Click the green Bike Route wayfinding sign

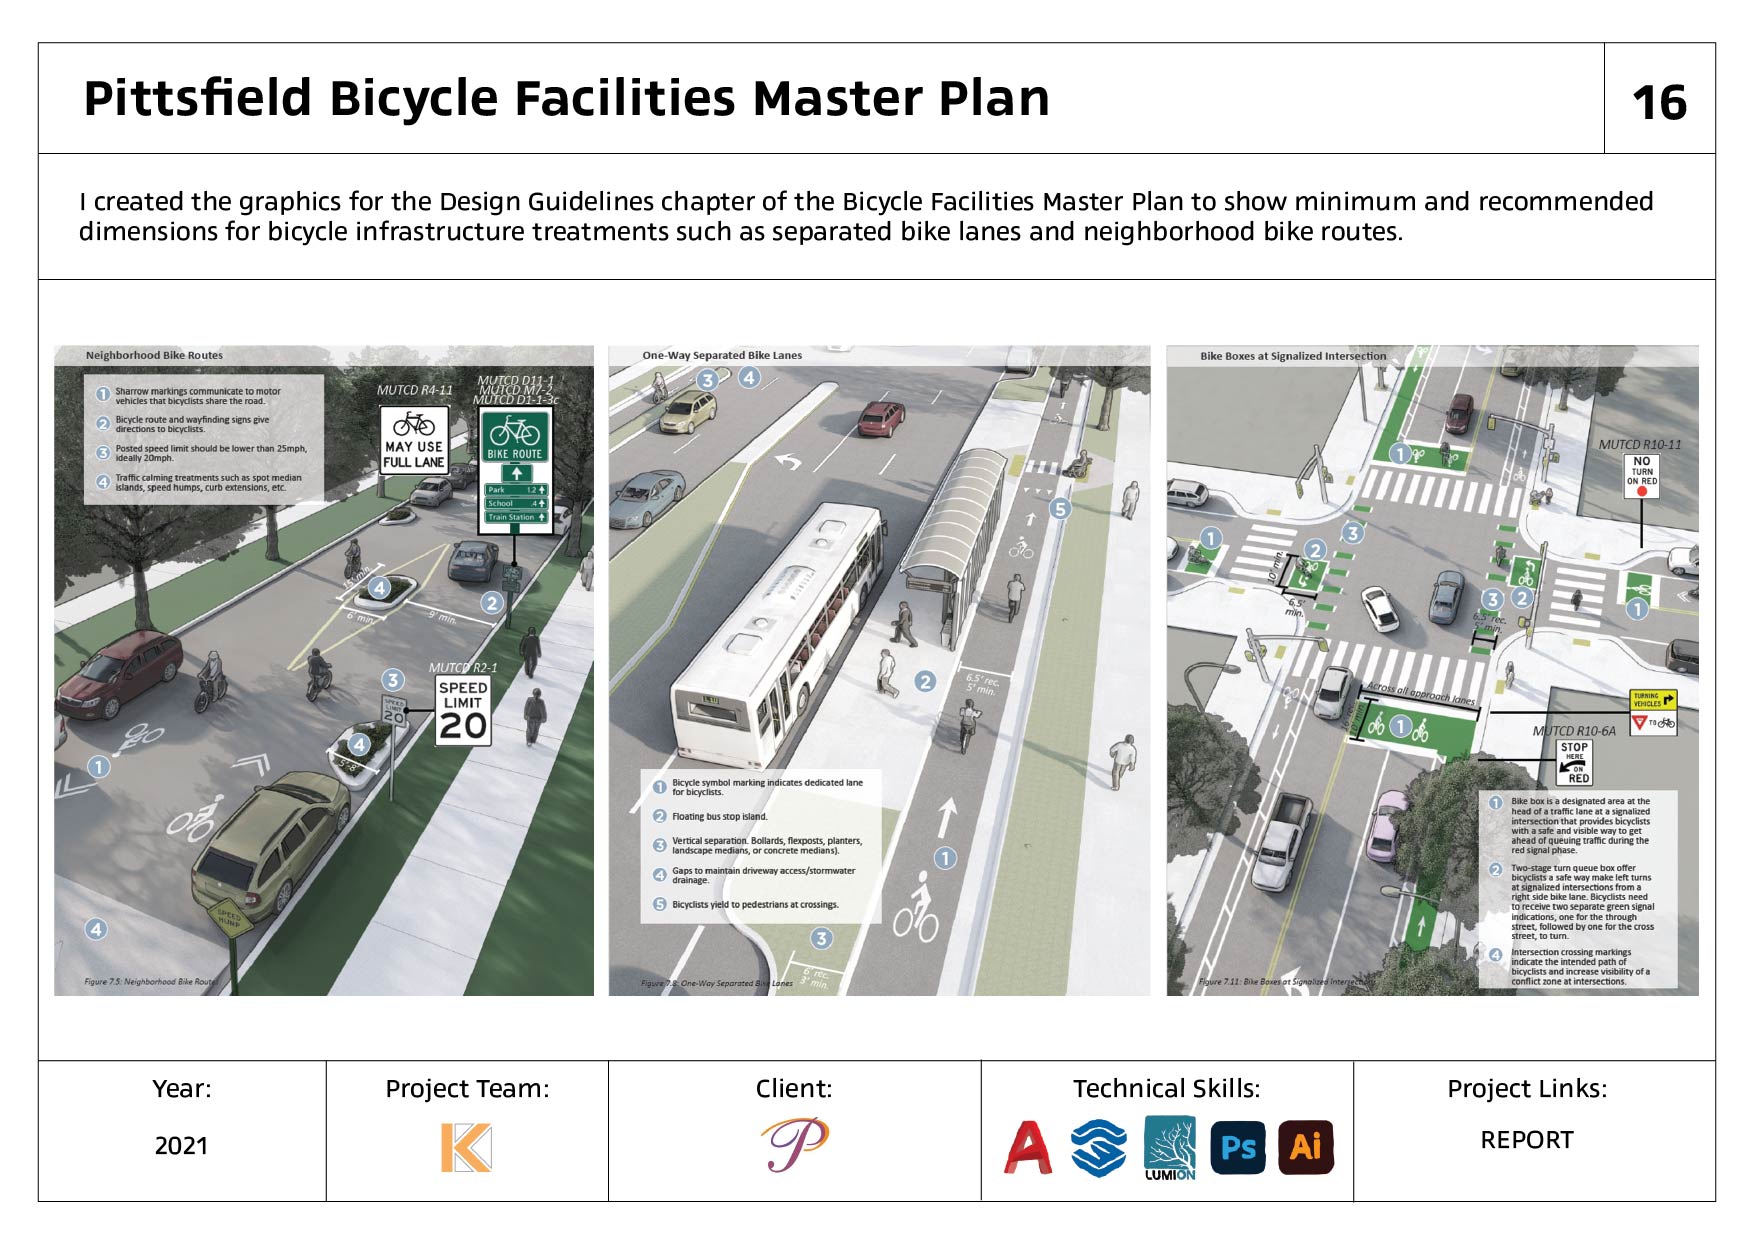[x=516, y=470]
